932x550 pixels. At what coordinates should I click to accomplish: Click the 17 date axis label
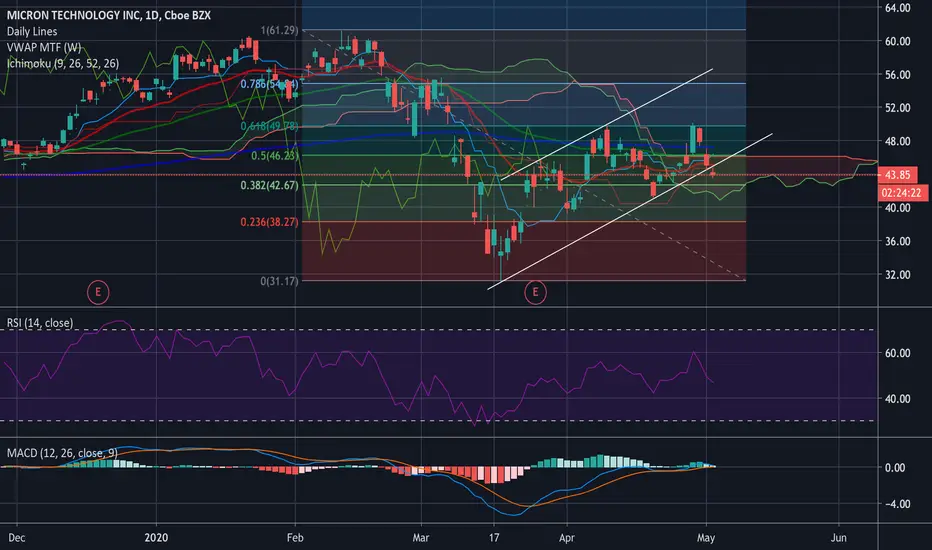[494, 538]
